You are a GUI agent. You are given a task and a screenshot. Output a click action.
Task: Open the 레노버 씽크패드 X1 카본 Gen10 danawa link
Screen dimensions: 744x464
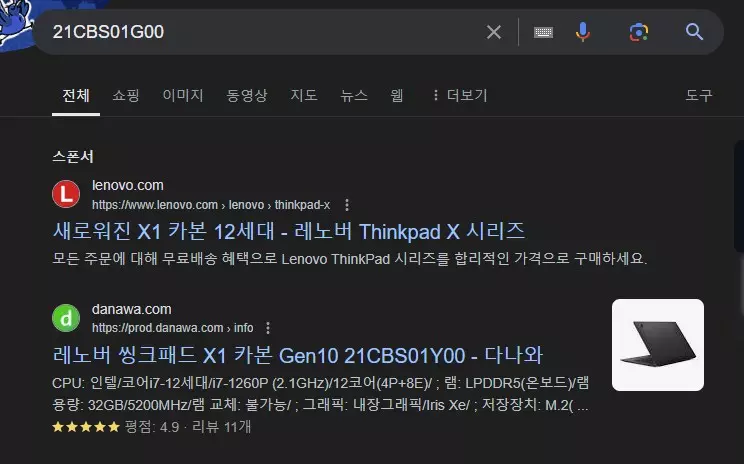(298, 355)
